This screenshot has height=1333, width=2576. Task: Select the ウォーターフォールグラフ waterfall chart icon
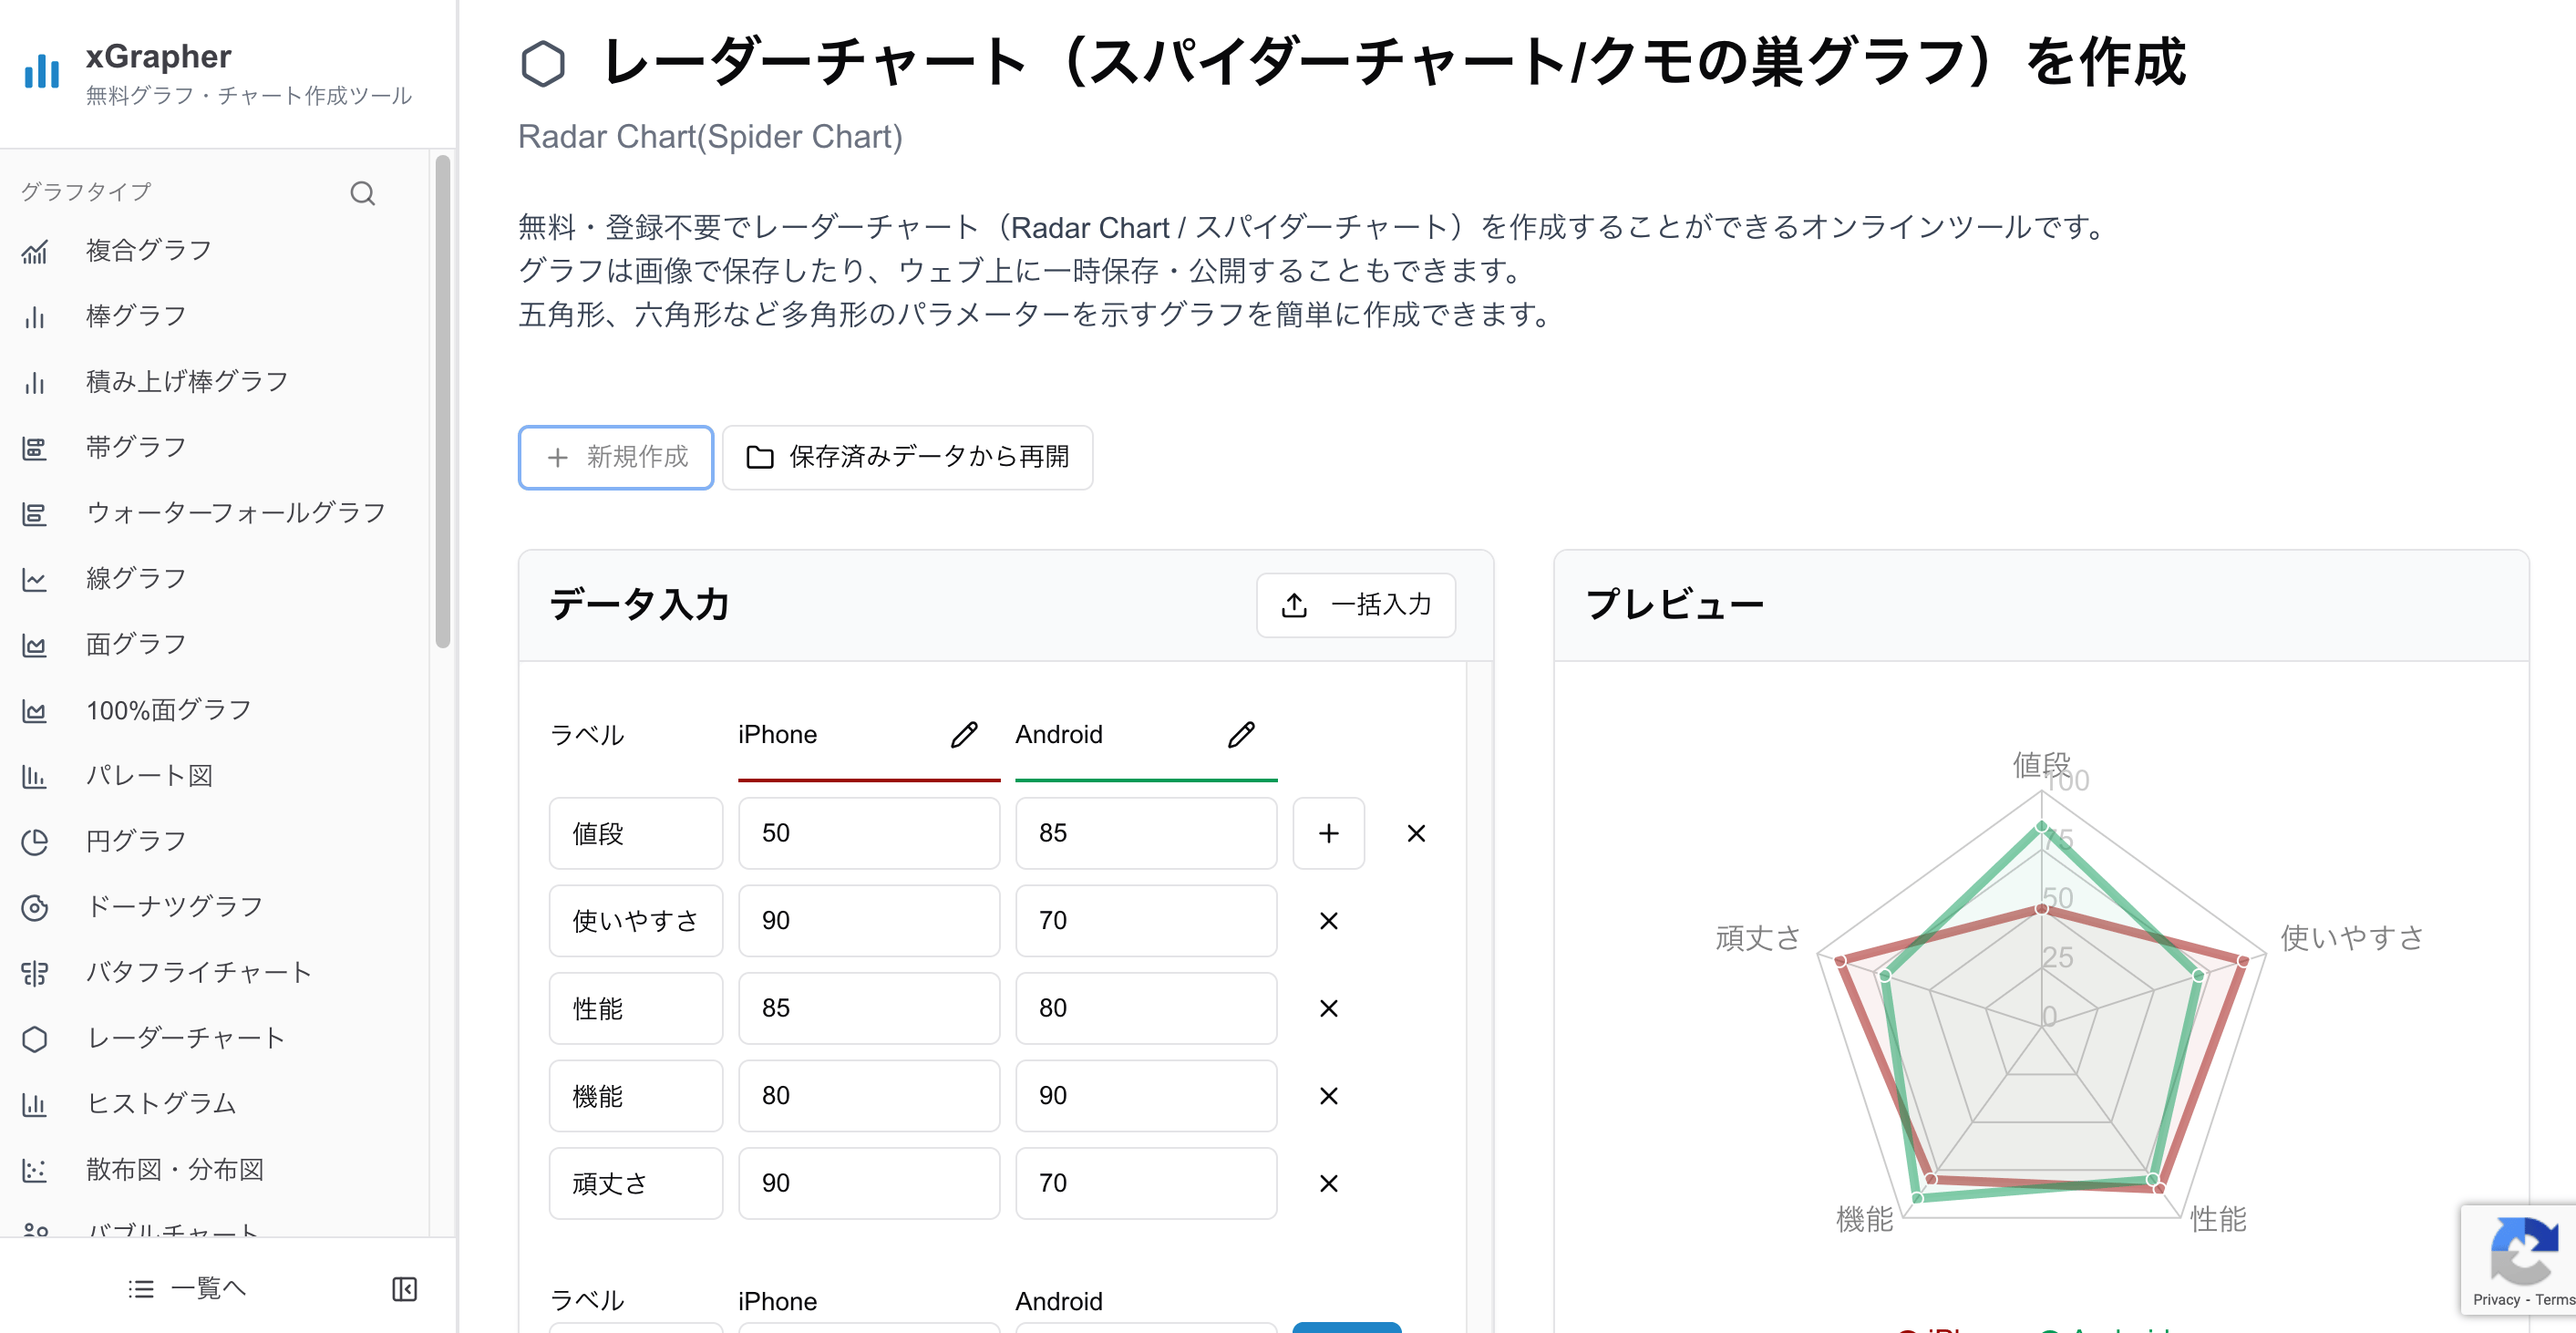tap(35, 512)
